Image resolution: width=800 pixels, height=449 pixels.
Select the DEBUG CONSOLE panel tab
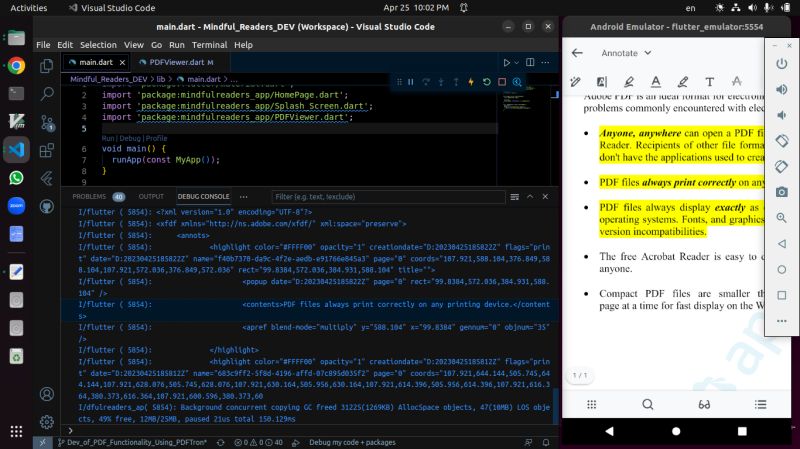pyautogui.click(x=204, y=196)
